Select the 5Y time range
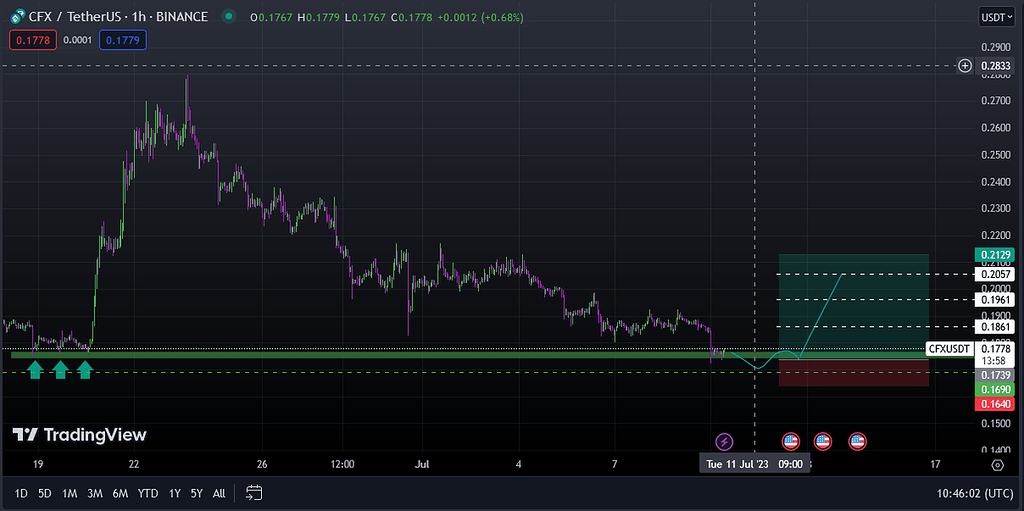 (197, 493)
